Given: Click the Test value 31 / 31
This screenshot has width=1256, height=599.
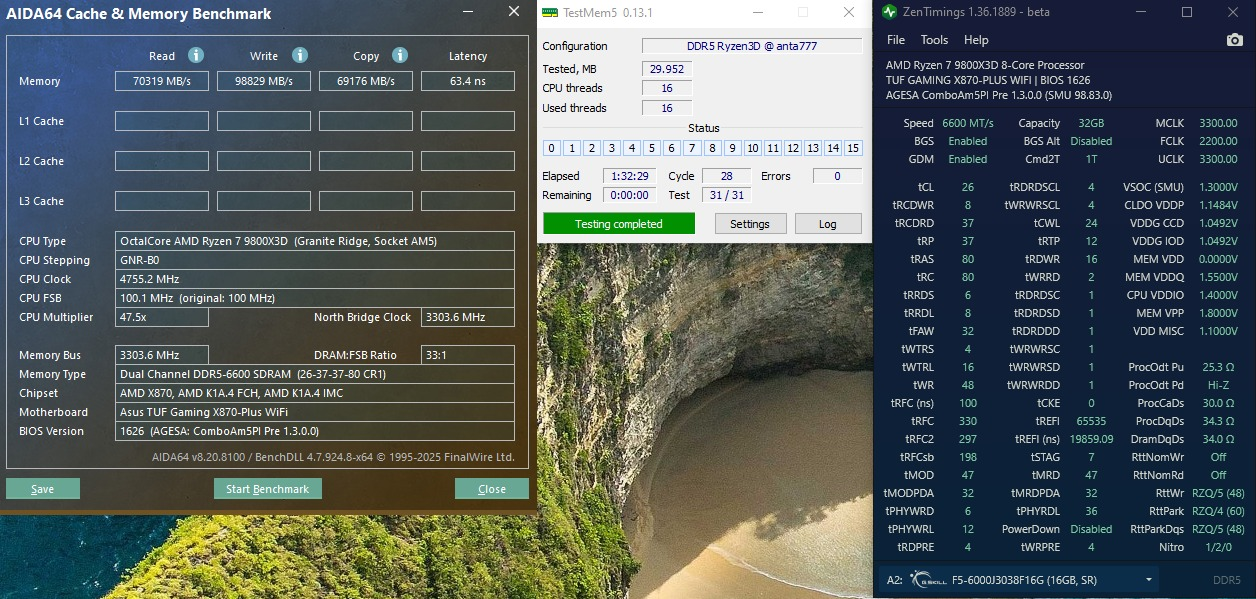Looking at the screenshot, I should point(727,195).
